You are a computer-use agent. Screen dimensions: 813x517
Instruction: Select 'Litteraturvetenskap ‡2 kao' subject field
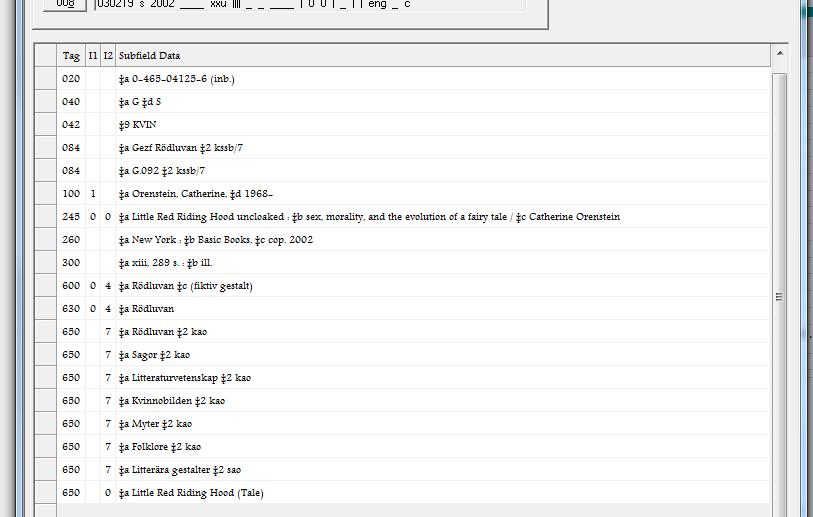tap(185, 378)
